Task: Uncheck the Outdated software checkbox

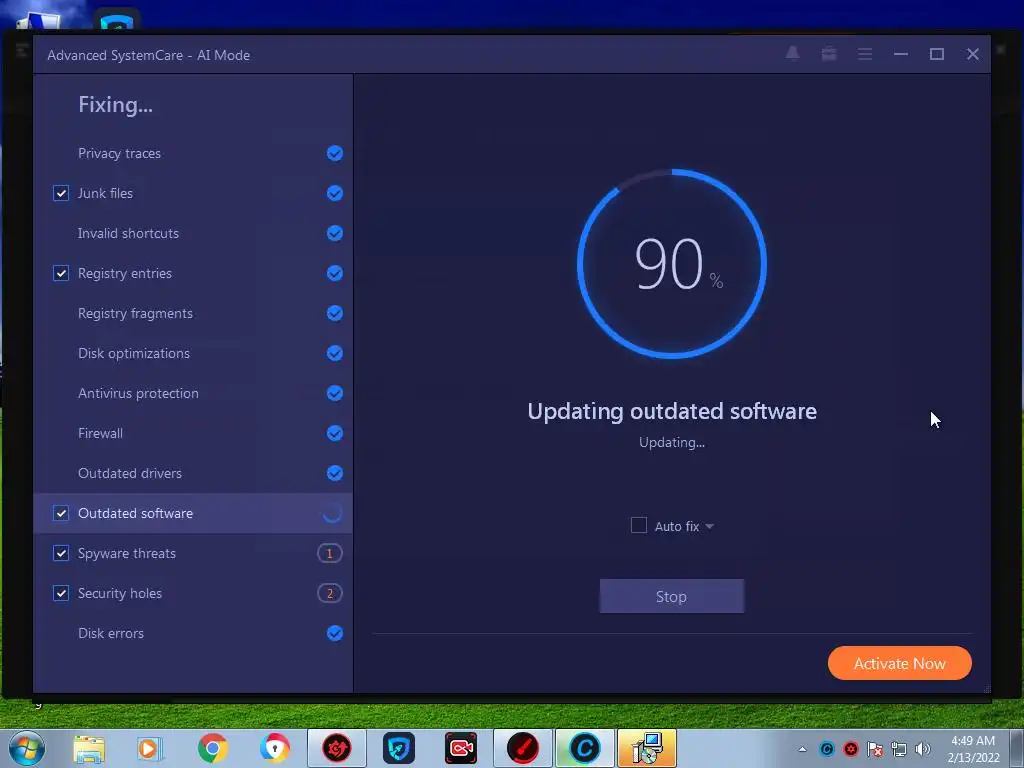Action: 61,513
